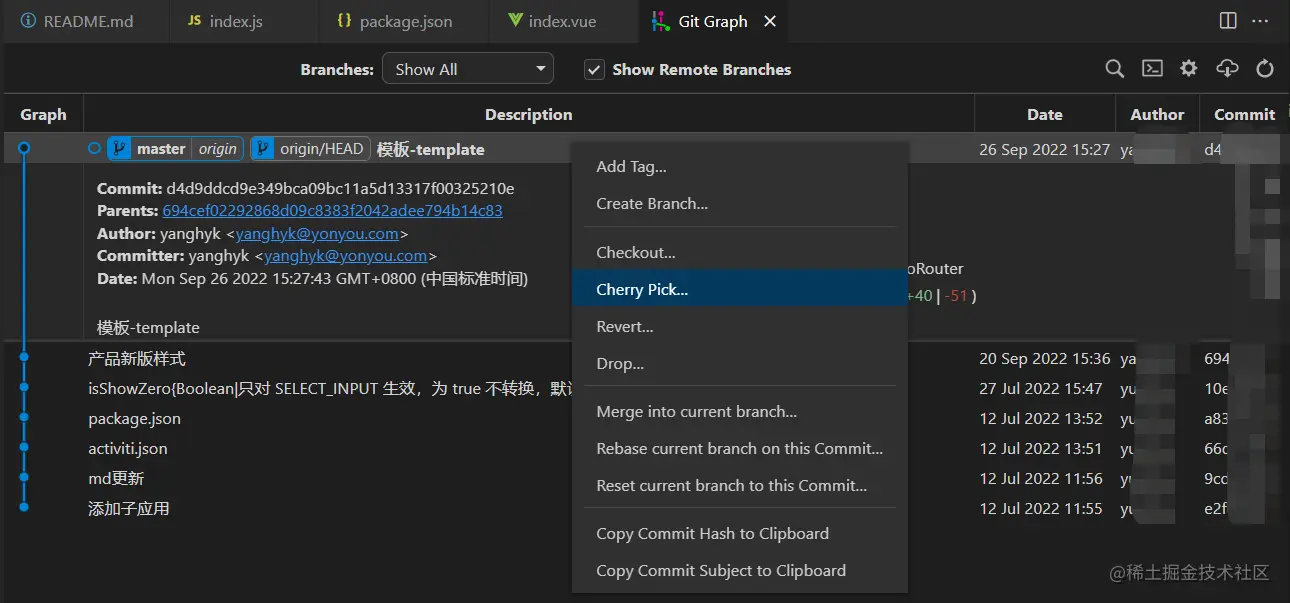Click the full commit hash d4d9ddcd9e349...
Image resolution: width=1290 pixels, height=603 pixels.
coord(340,189)
